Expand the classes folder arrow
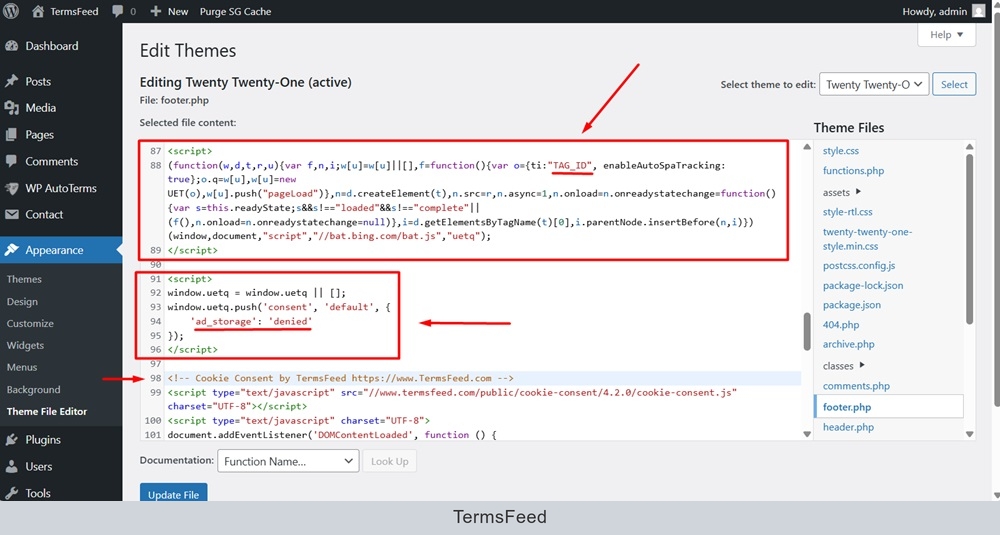The height and width of the screenshot is (535, 1000). [862, 365]
